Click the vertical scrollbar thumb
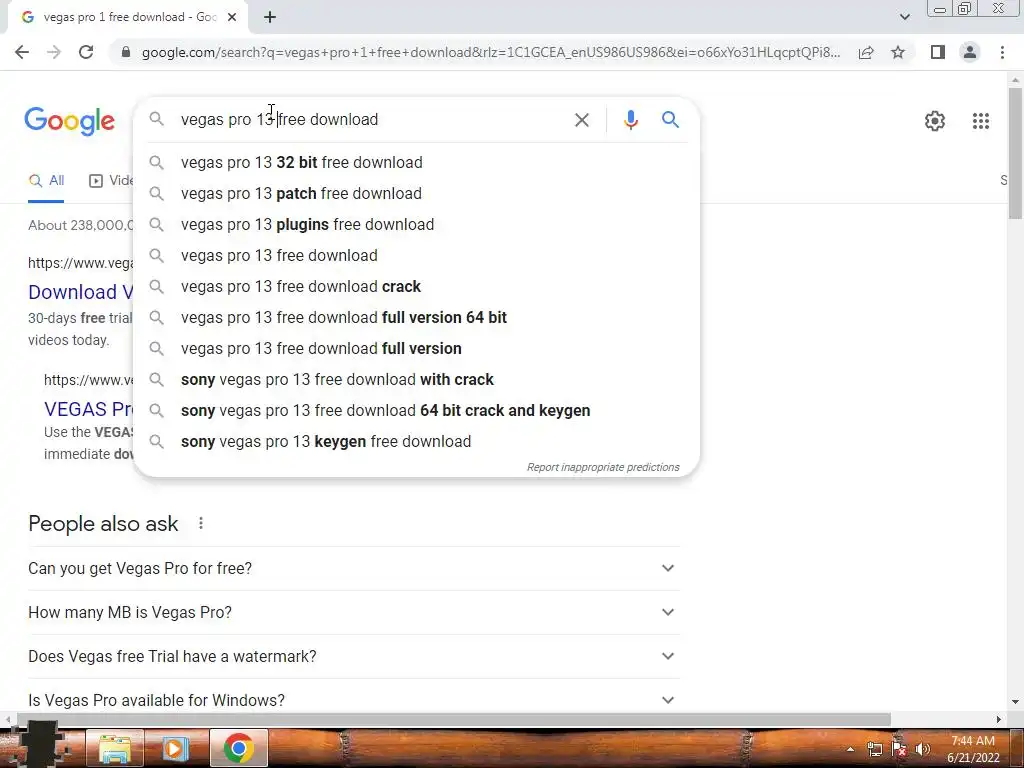1024x768 pixels. pyautogui.click(x=1015, y=153)
